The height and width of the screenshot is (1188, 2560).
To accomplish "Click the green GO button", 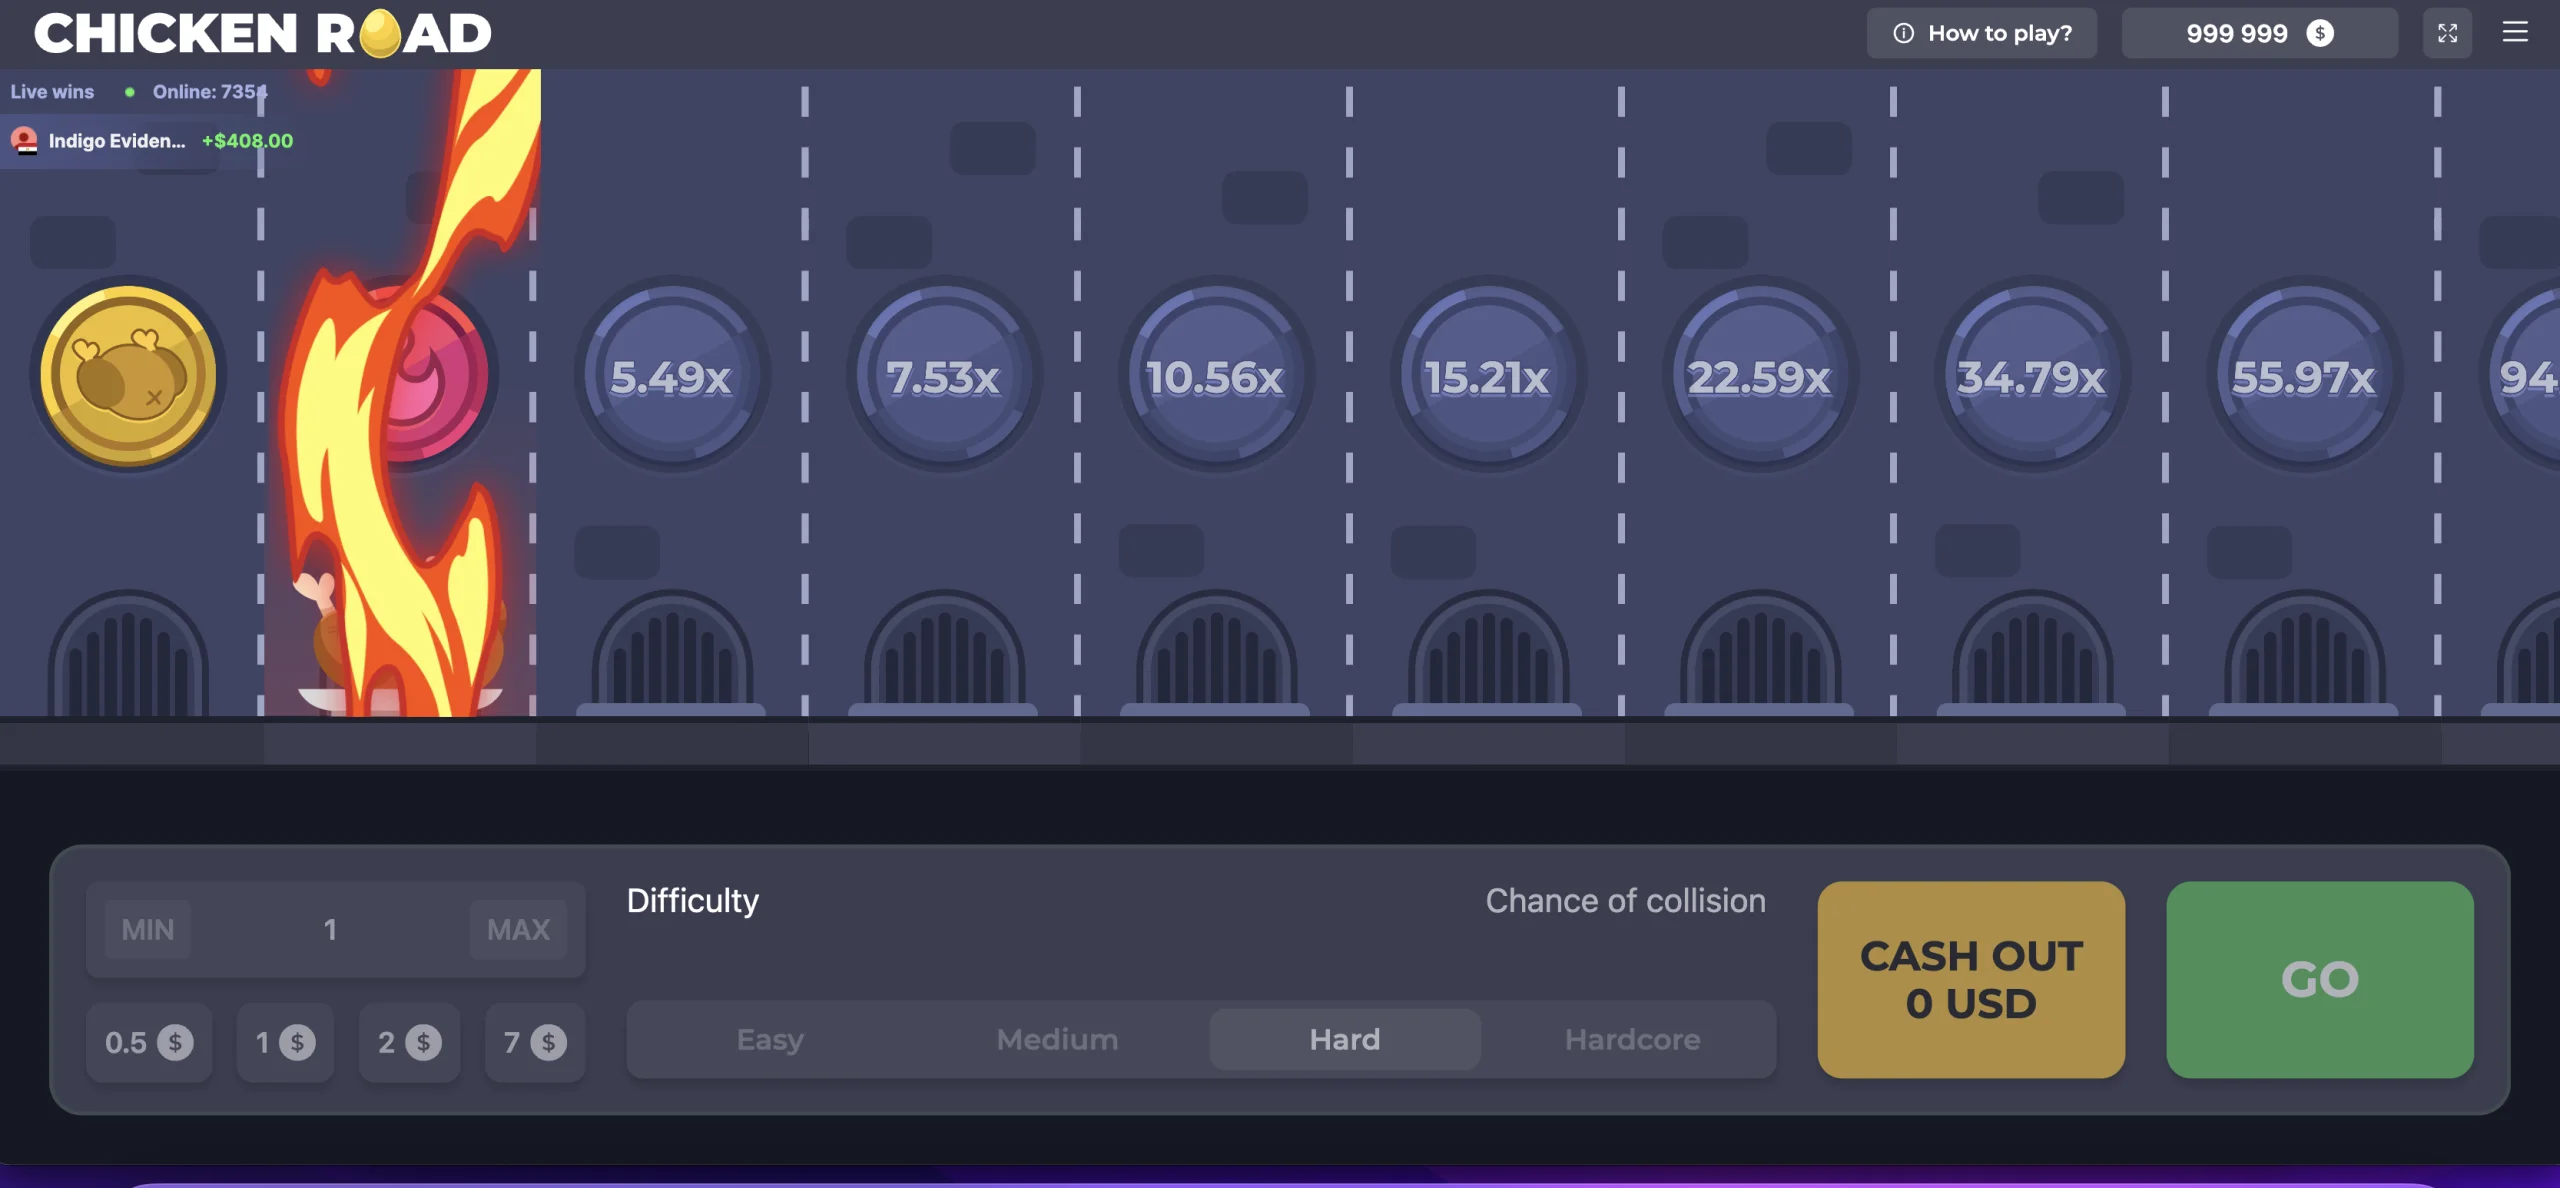I will point(2320,980).
